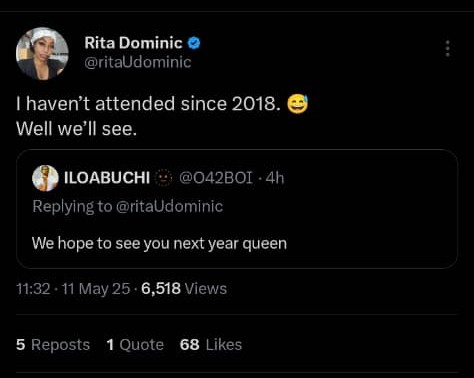Open ILOABUCHI's small avatar in quoted tweet
The height and width of the screenshot is (378, 474).
point(45,178)
